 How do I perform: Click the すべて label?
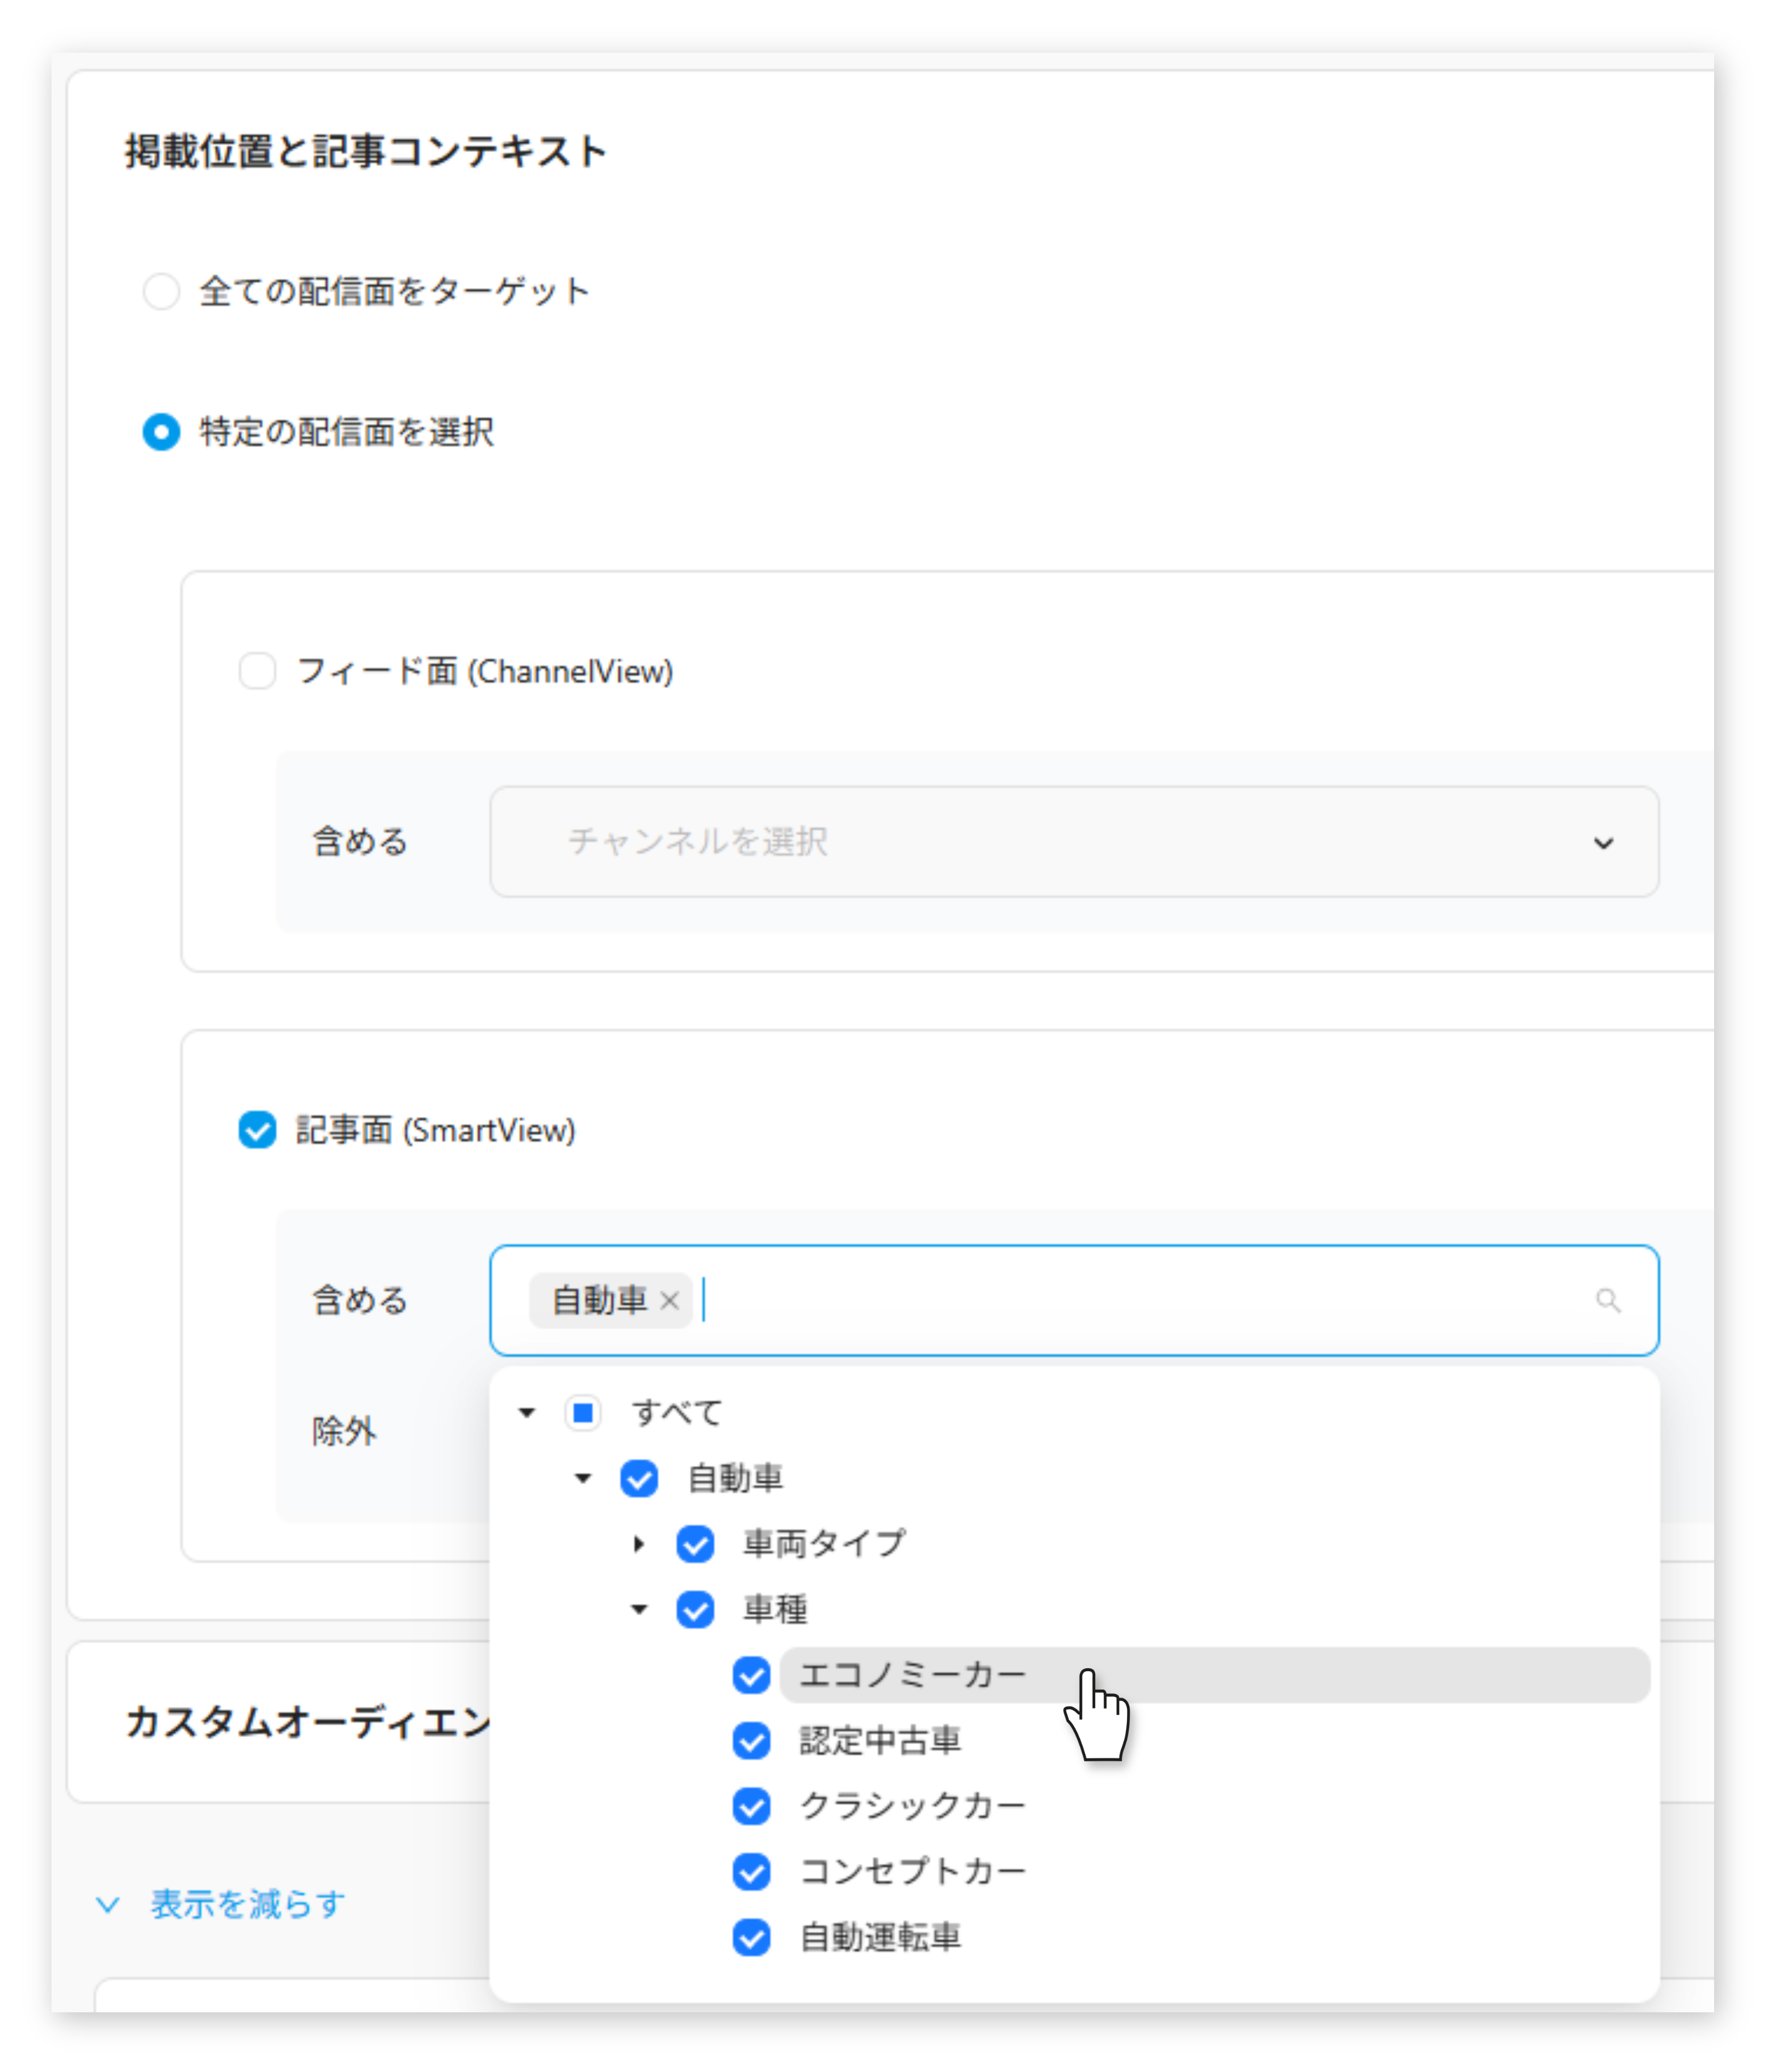677,1412
